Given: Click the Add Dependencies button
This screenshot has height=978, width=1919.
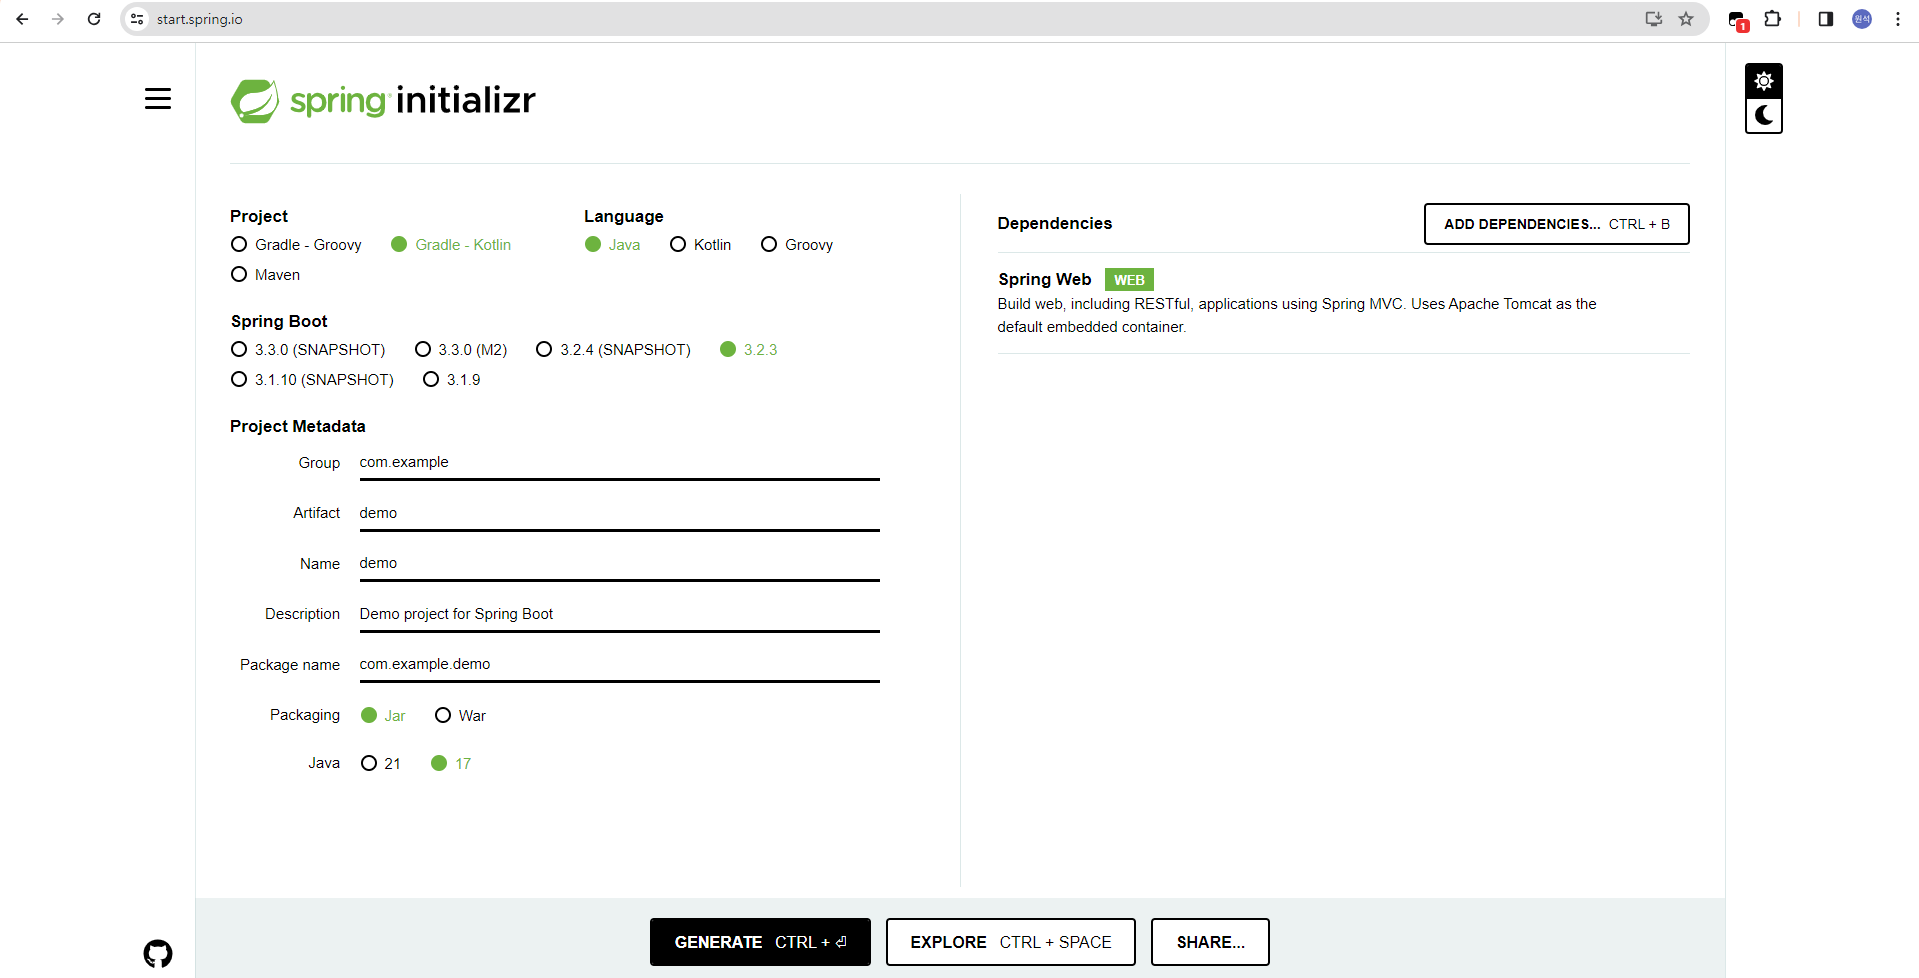Looking at the screenshot, I should pyautogui.click(x=1556, y=224).
